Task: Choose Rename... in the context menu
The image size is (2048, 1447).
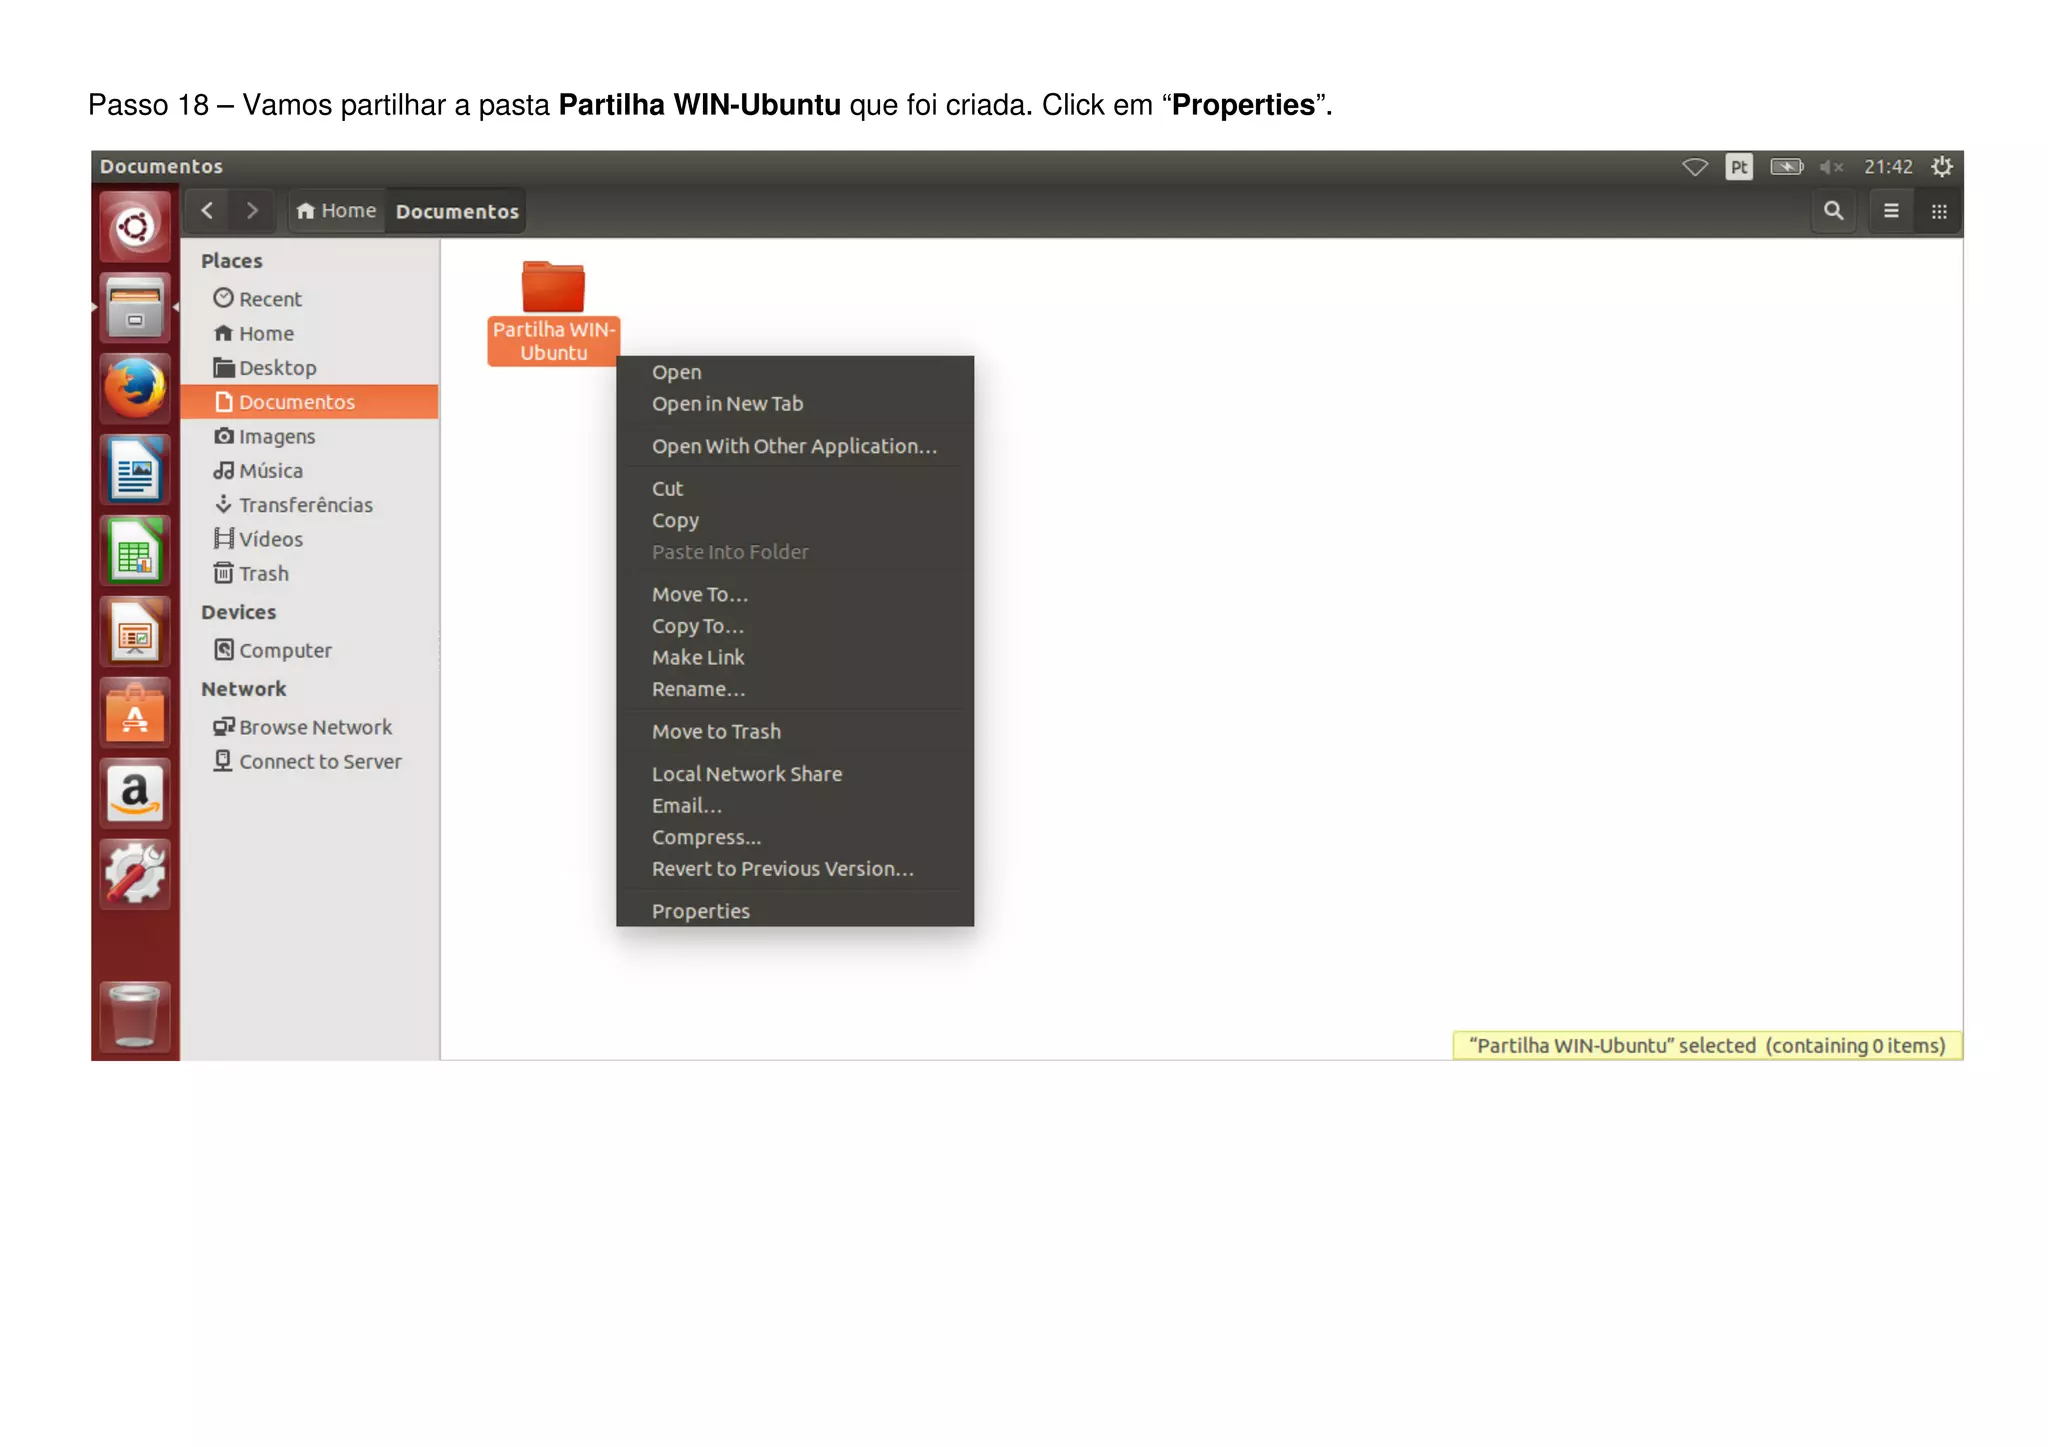Action: [x=795, y=689]
